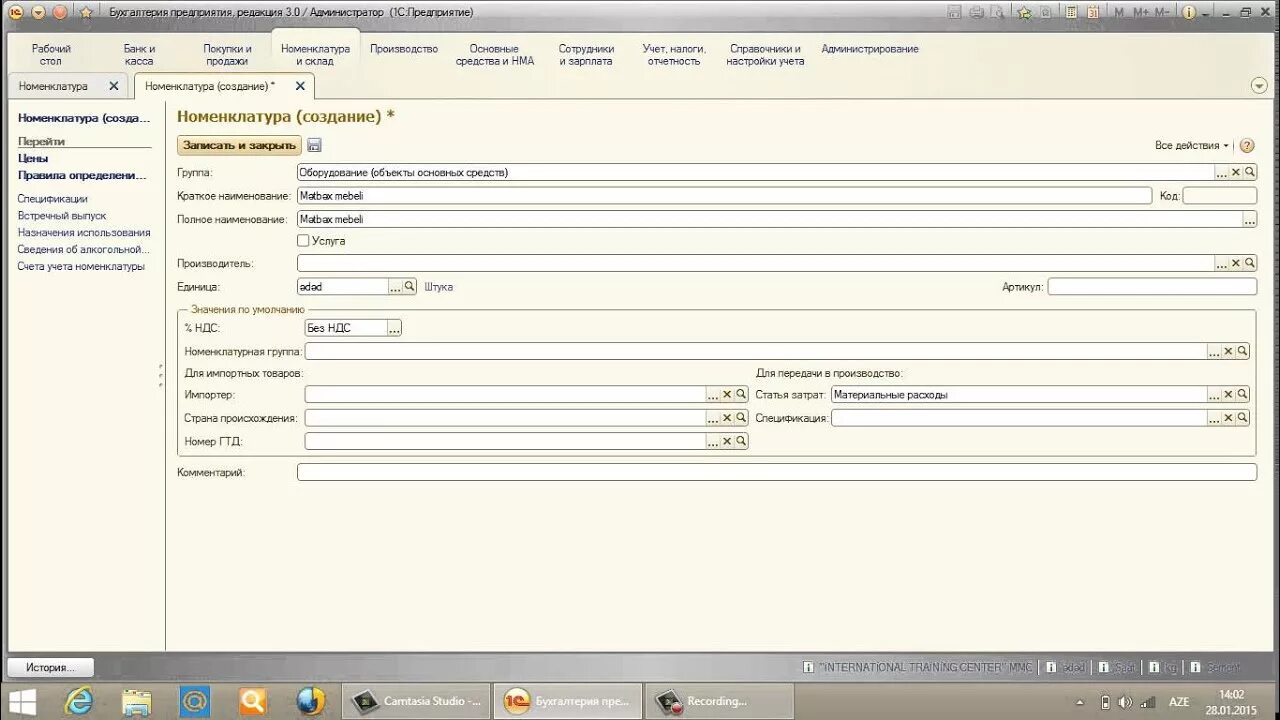Viewport: 1280px width, 720px height.
Task: Clear the Группа field with its X icon
Action: (1235, 172)
